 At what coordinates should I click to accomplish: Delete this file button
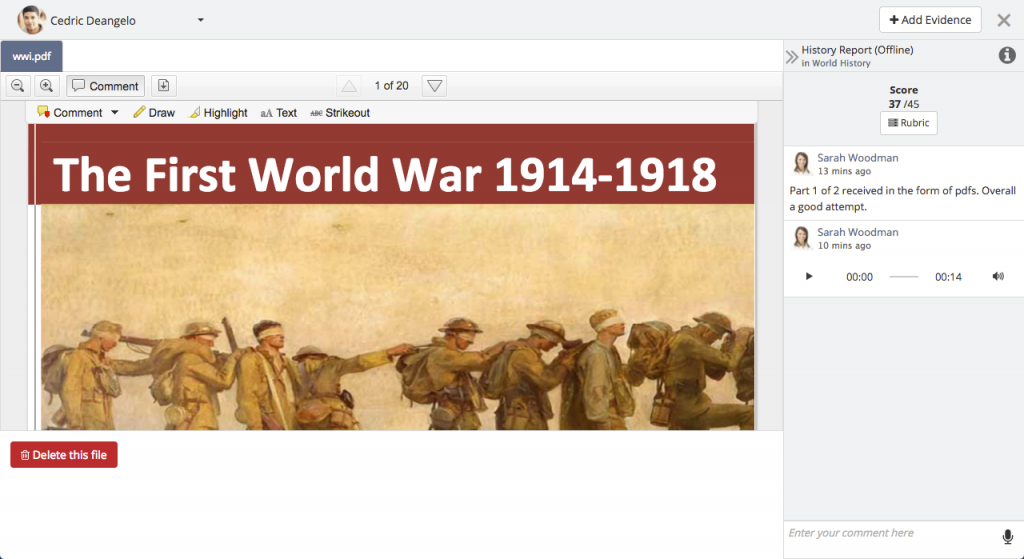click(x=64, y=455)
